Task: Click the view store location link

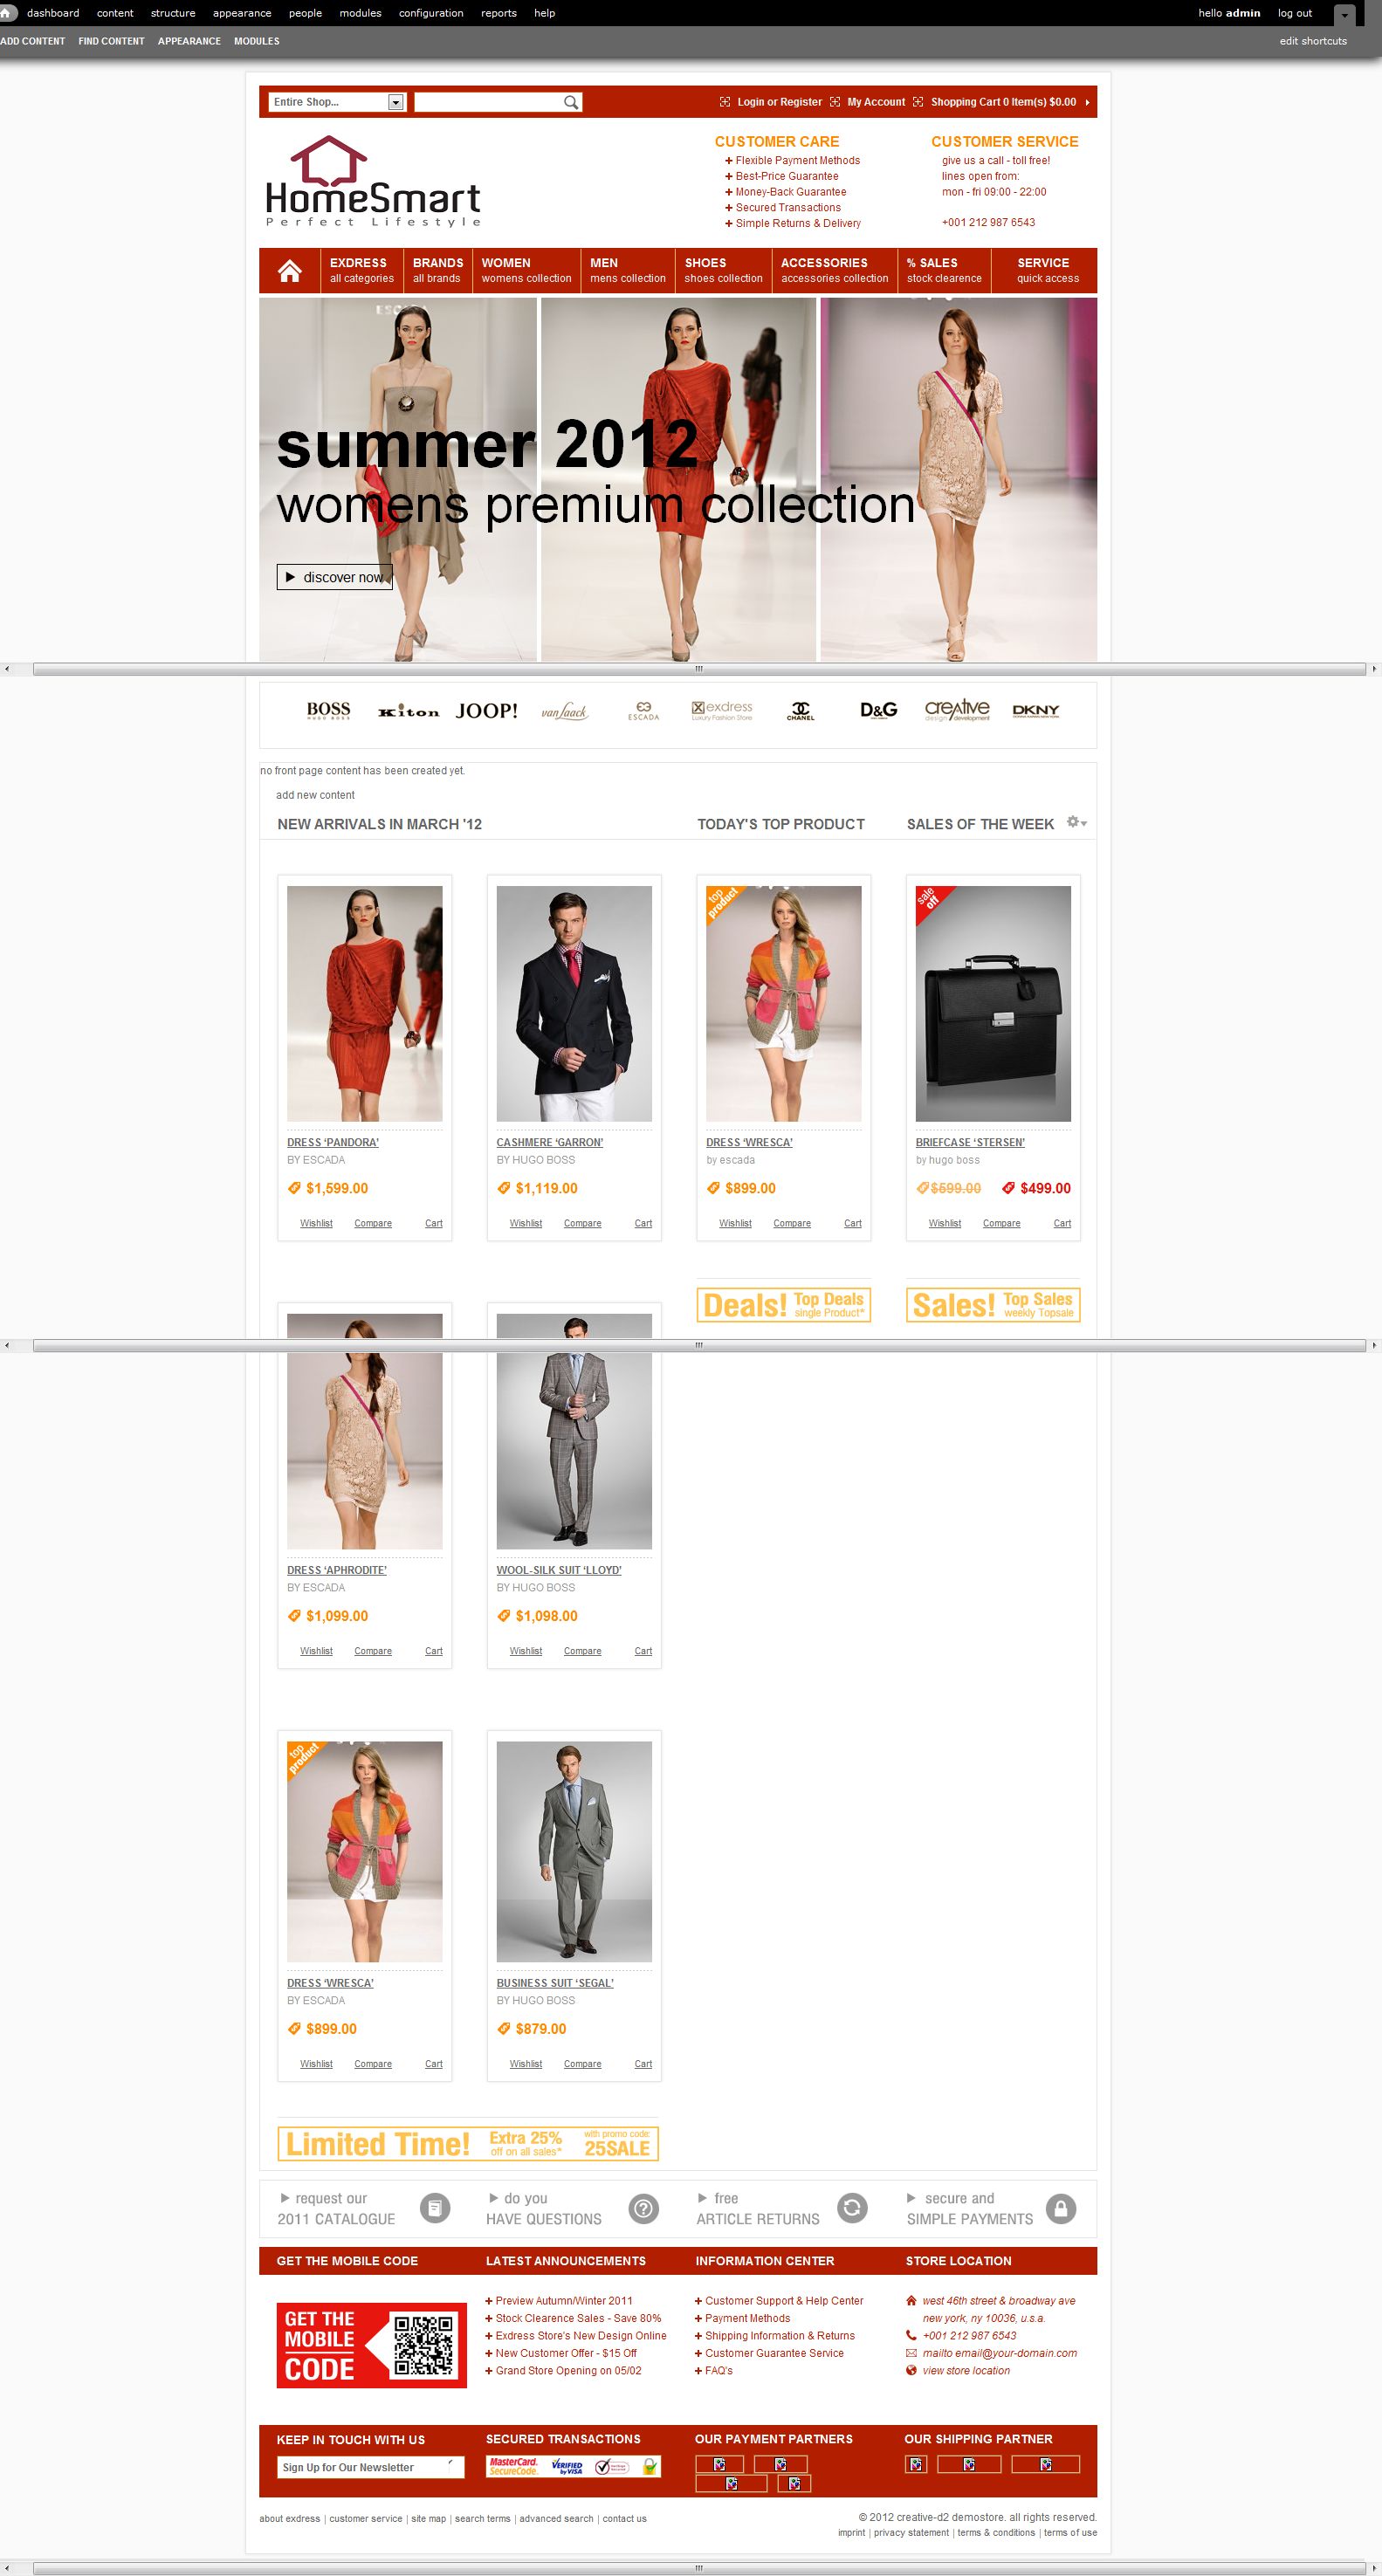Action: point(966,2370)
